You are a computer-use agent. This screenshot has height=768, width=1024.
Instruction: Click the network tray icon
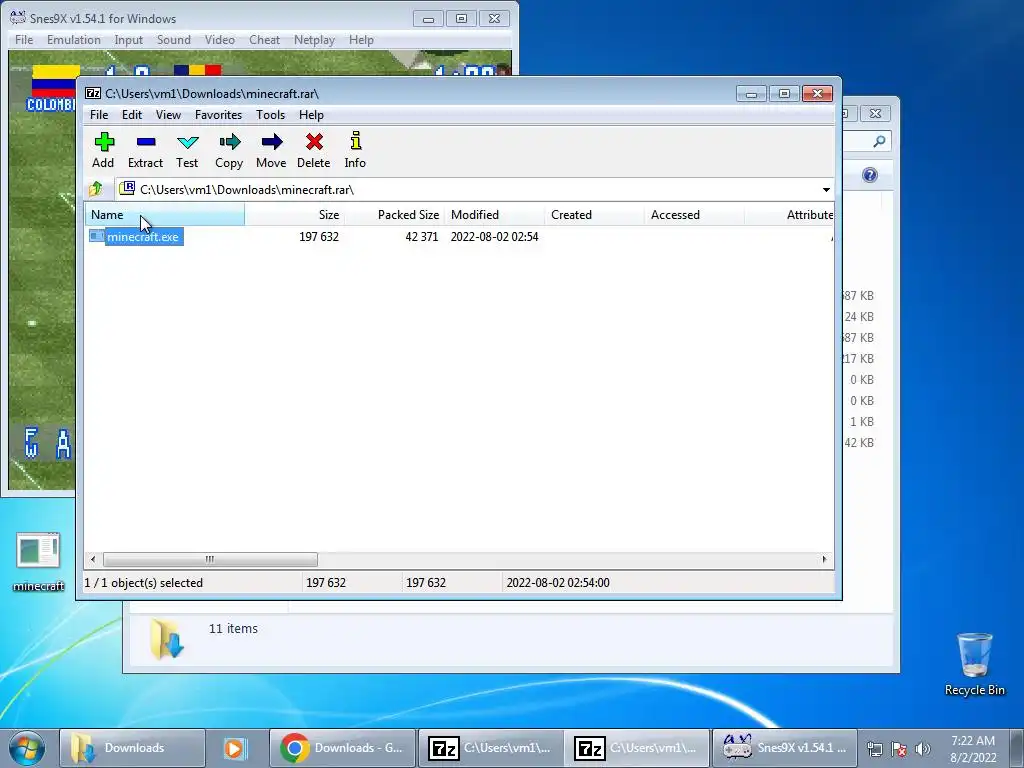874,748
